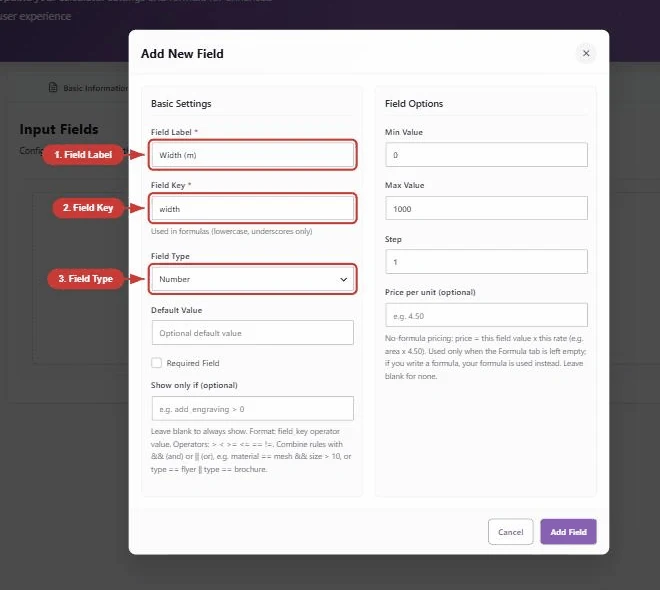660x590 pixels.
Task: Click the Max Value input showing 1000
Action: (x=486, y=208)
